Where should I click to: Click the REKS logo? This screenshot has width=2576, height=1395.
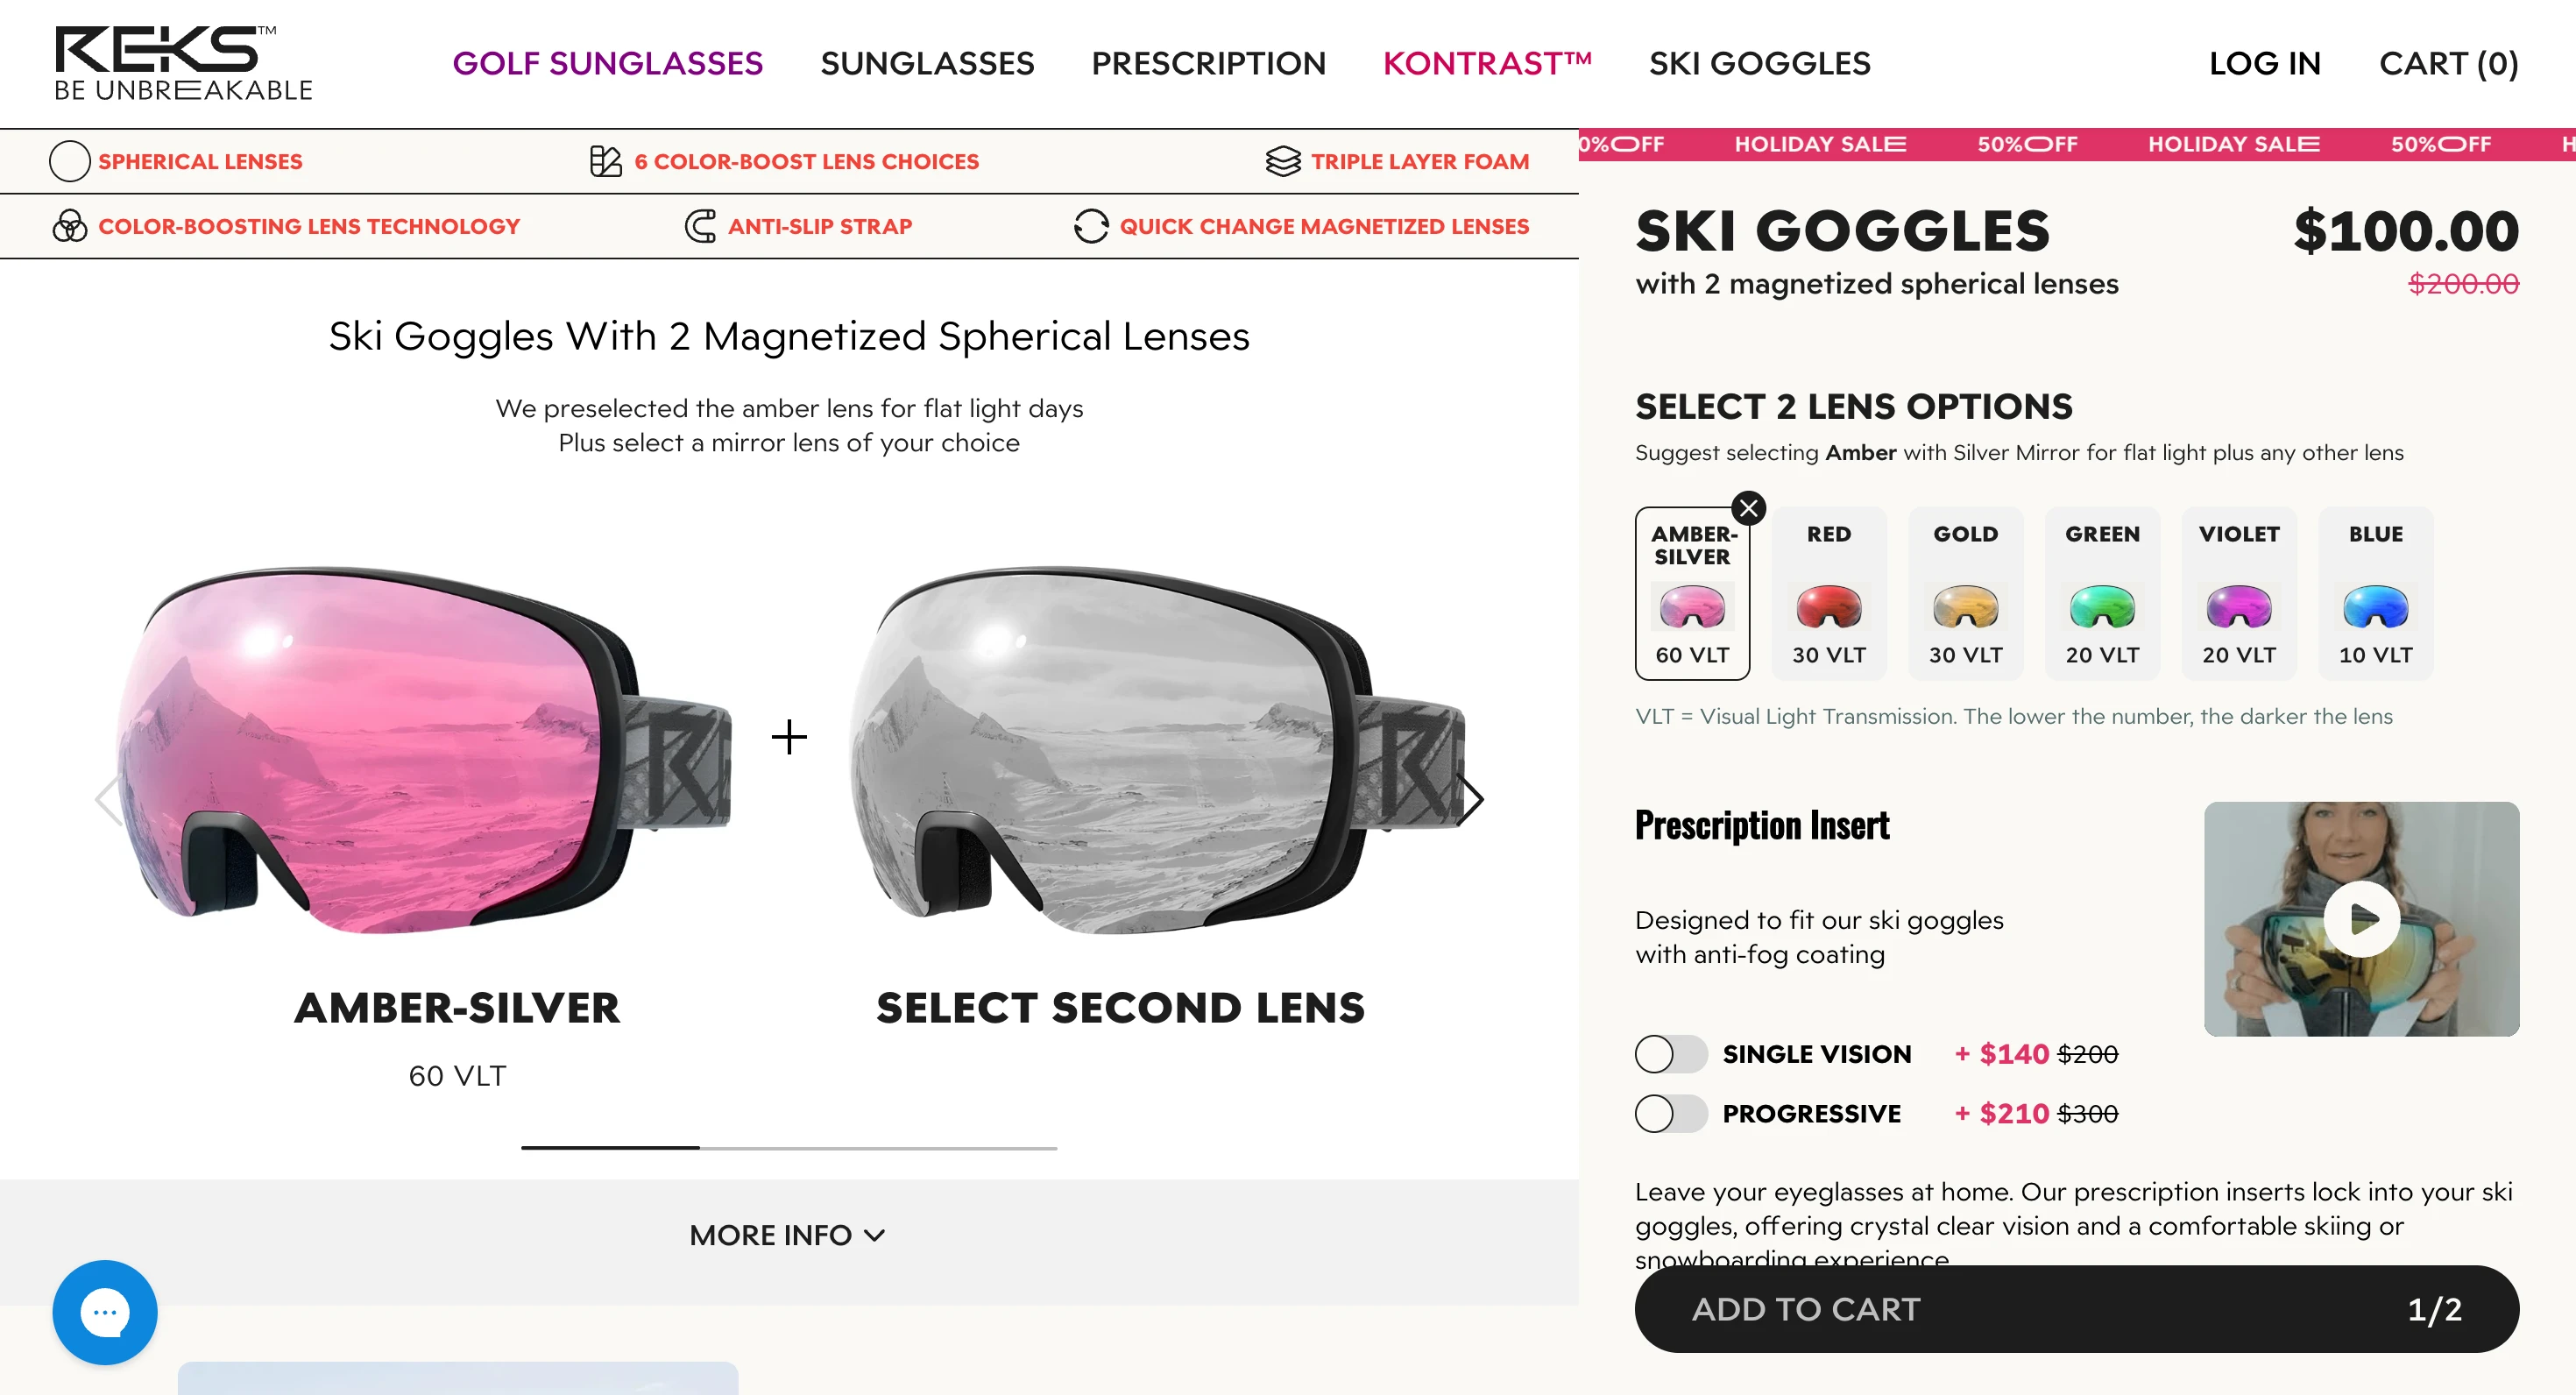[x=183, y=63]
